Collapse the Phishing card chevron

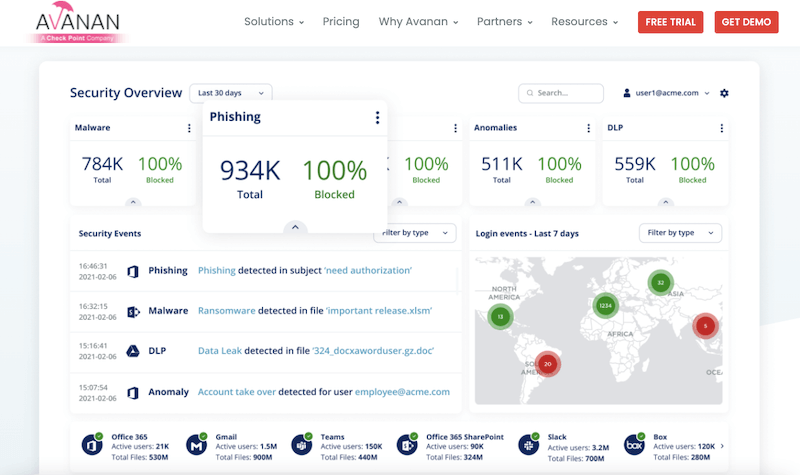click(x=295, y=227)
